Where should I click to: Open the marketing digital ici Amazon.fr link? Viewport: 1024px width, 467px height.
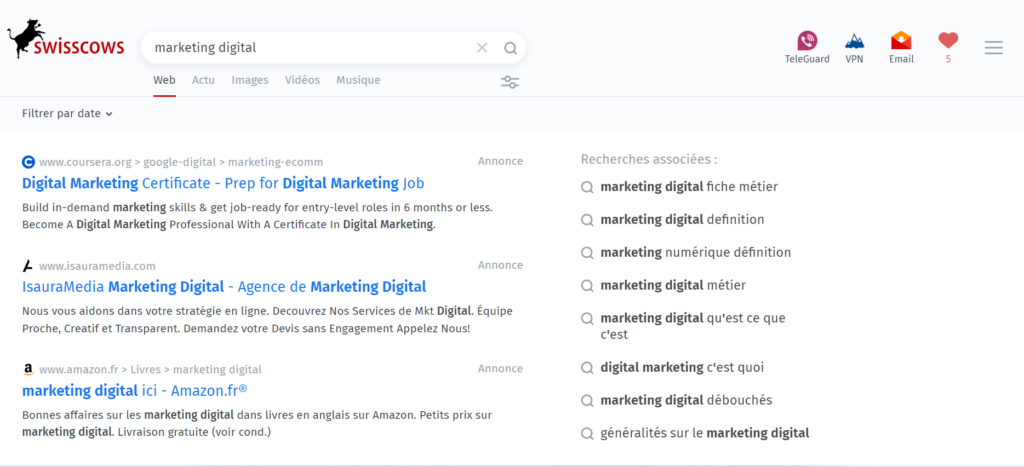134,390
